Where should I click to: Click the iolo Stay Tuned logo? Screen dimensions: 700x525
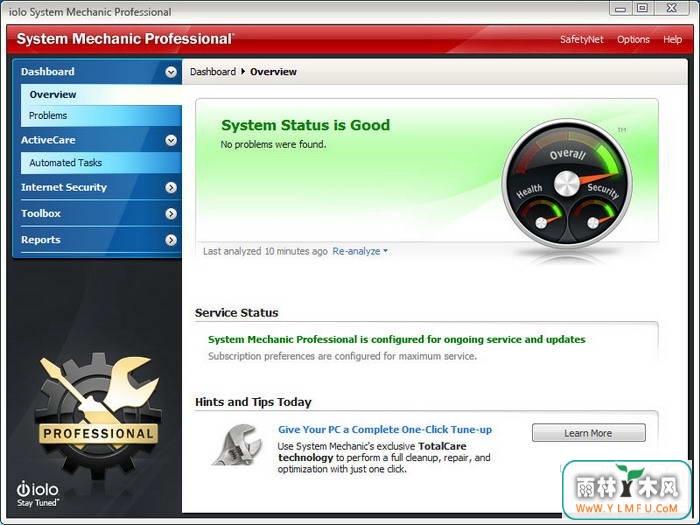38,494
